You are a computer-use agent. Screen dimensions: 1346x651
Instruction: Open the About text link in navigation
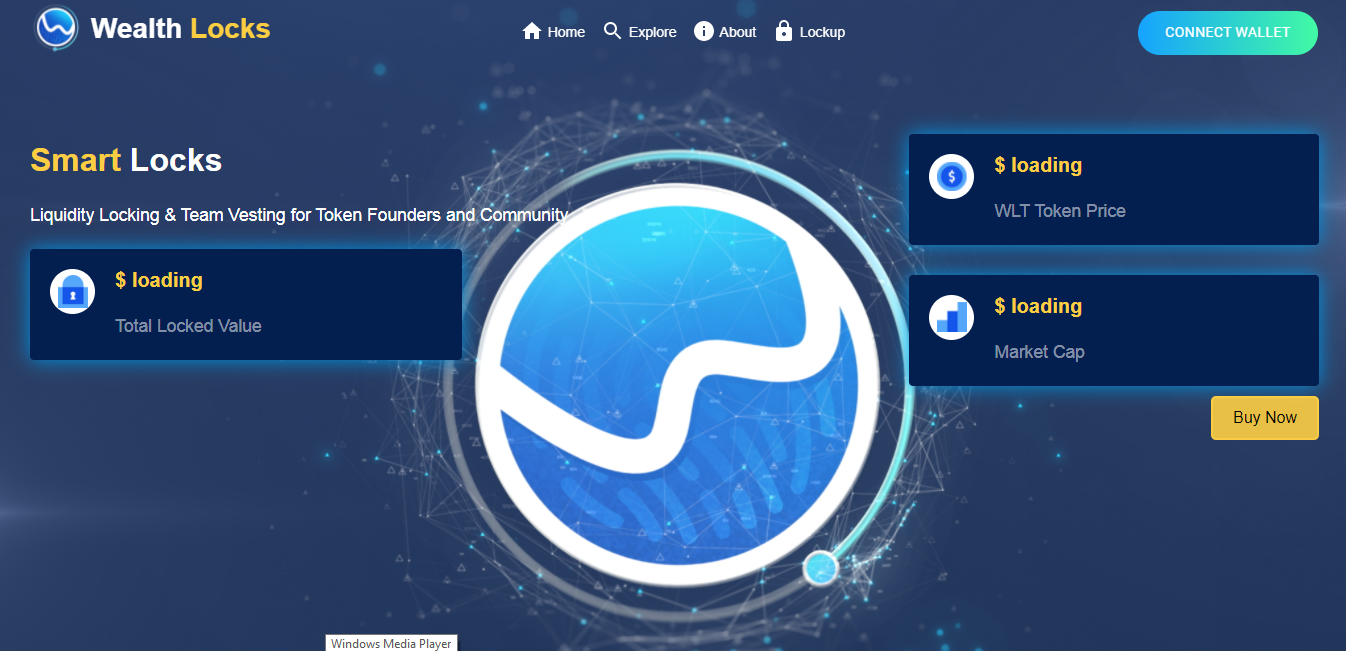point(738,32)
